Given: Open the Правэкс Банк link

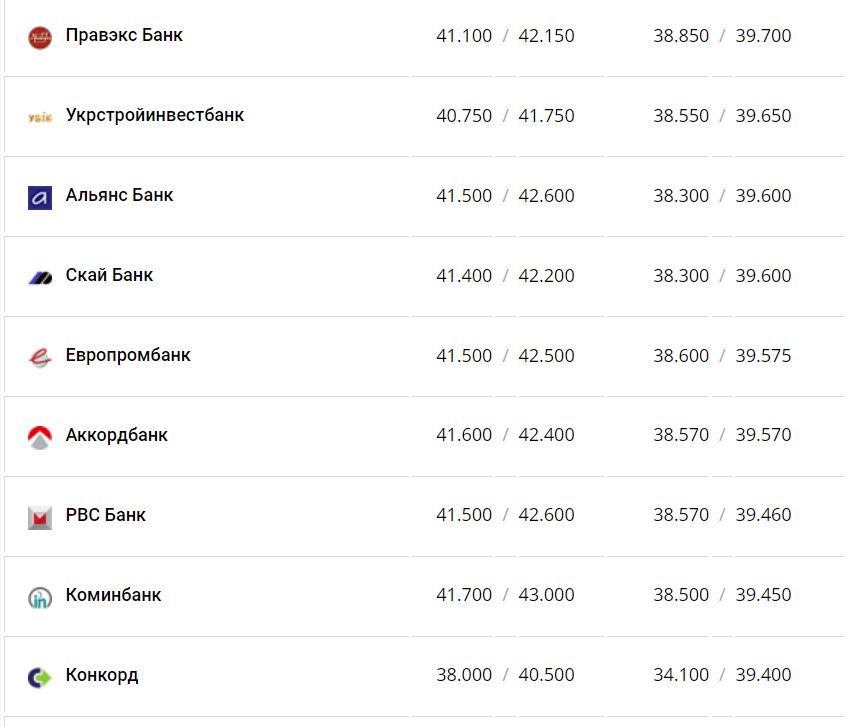Looking at the screenshot, I should point(124,36).
